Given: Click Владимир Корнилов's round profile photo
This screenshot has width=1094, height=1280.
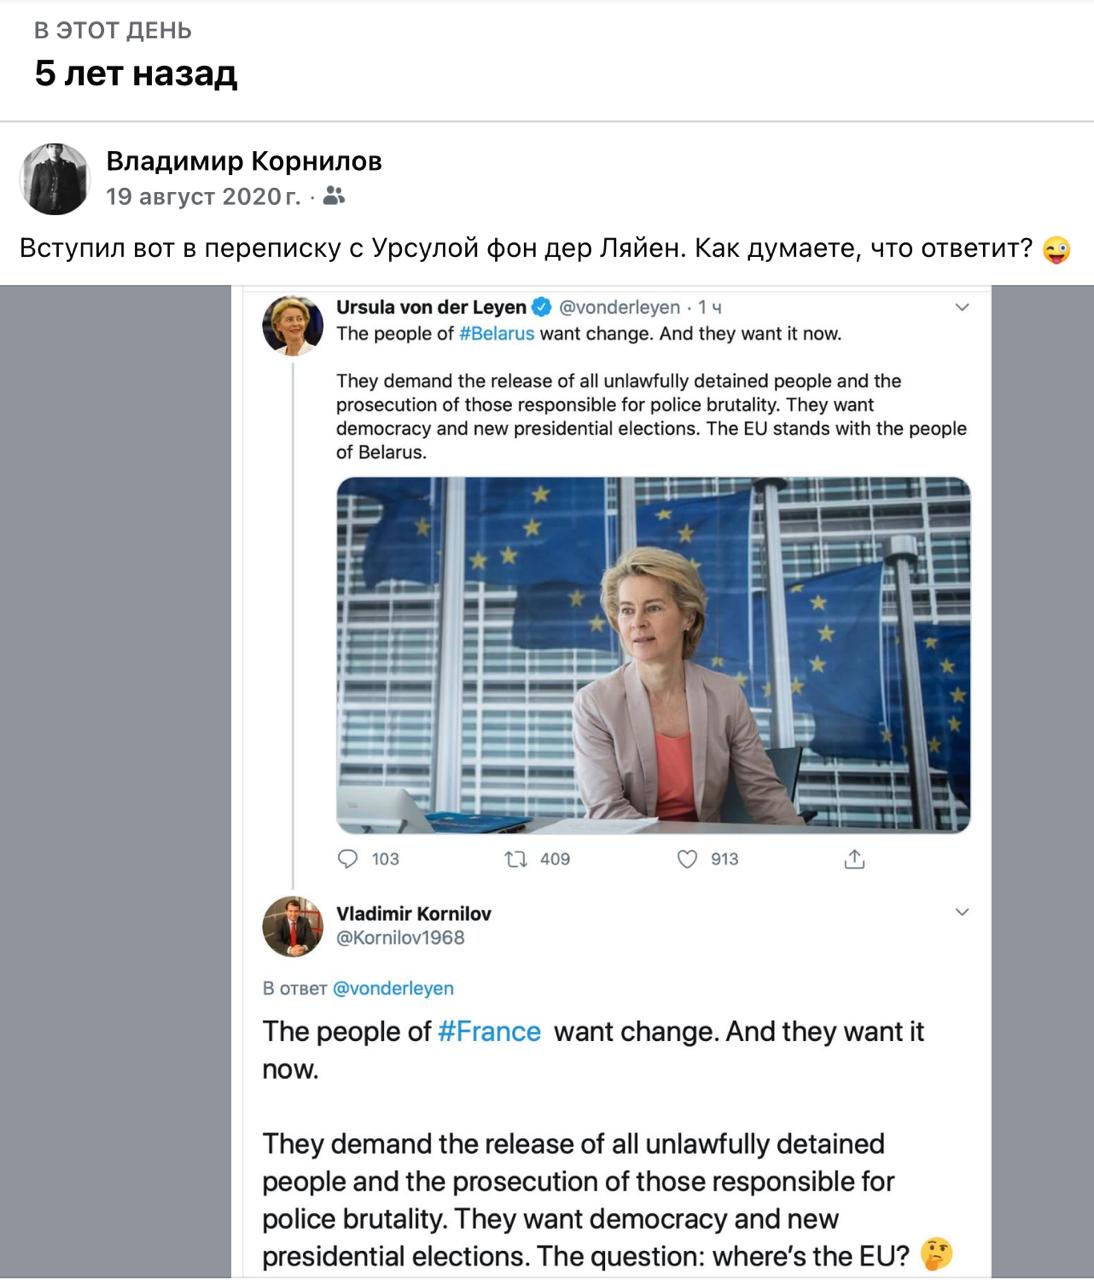Looking at the screenshot, I should (x=55, y=178).
